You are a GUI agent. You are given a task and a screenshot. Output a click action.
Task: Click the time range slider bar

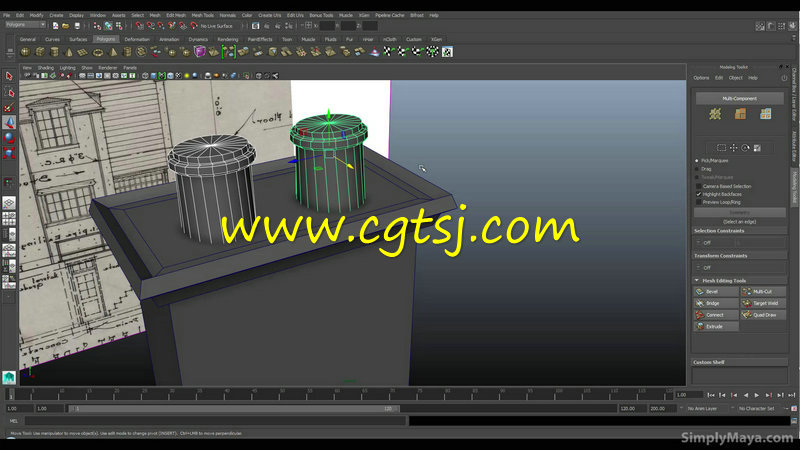[x=234, y=409]
